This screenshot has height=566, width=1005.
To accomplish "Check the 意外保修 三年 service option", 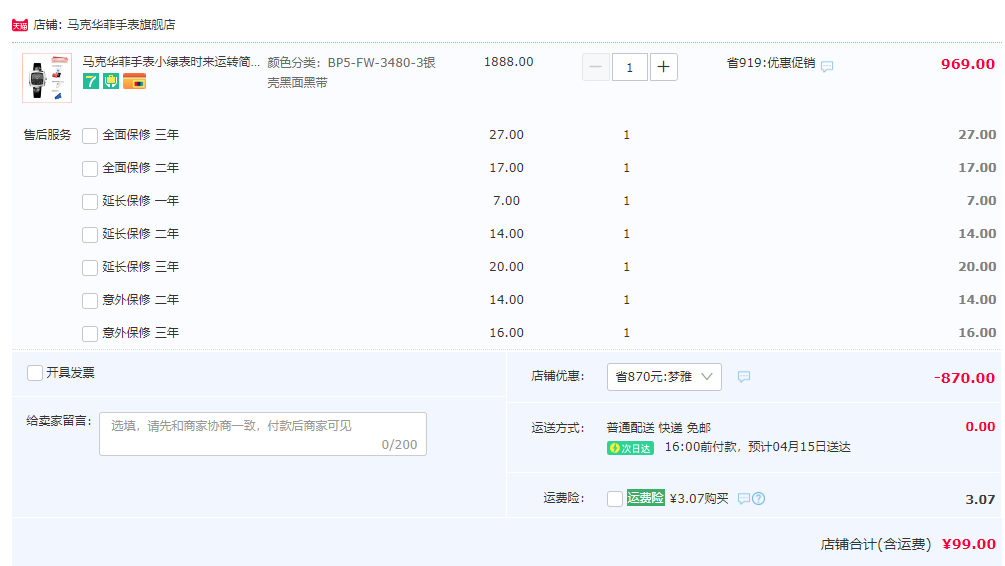I will 90,333.
